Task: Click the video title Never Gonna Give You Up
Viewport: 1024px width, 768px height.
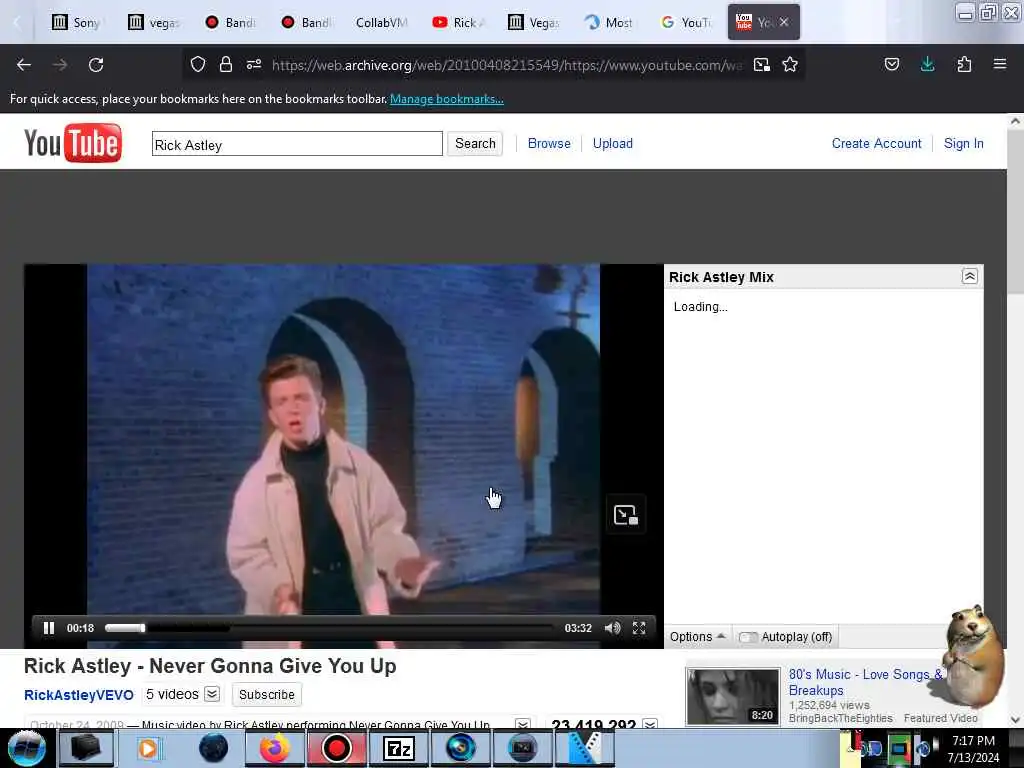Action: (210, 666)
